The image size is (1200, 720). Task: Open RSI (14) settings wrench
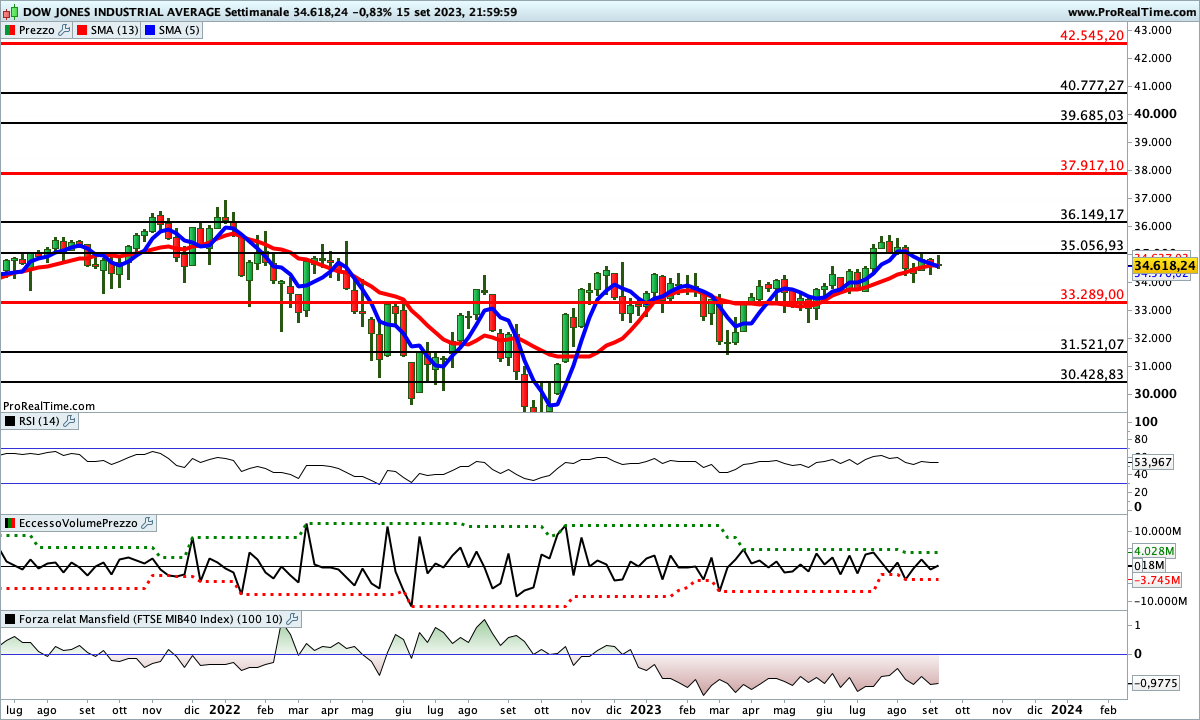point(69,421)
